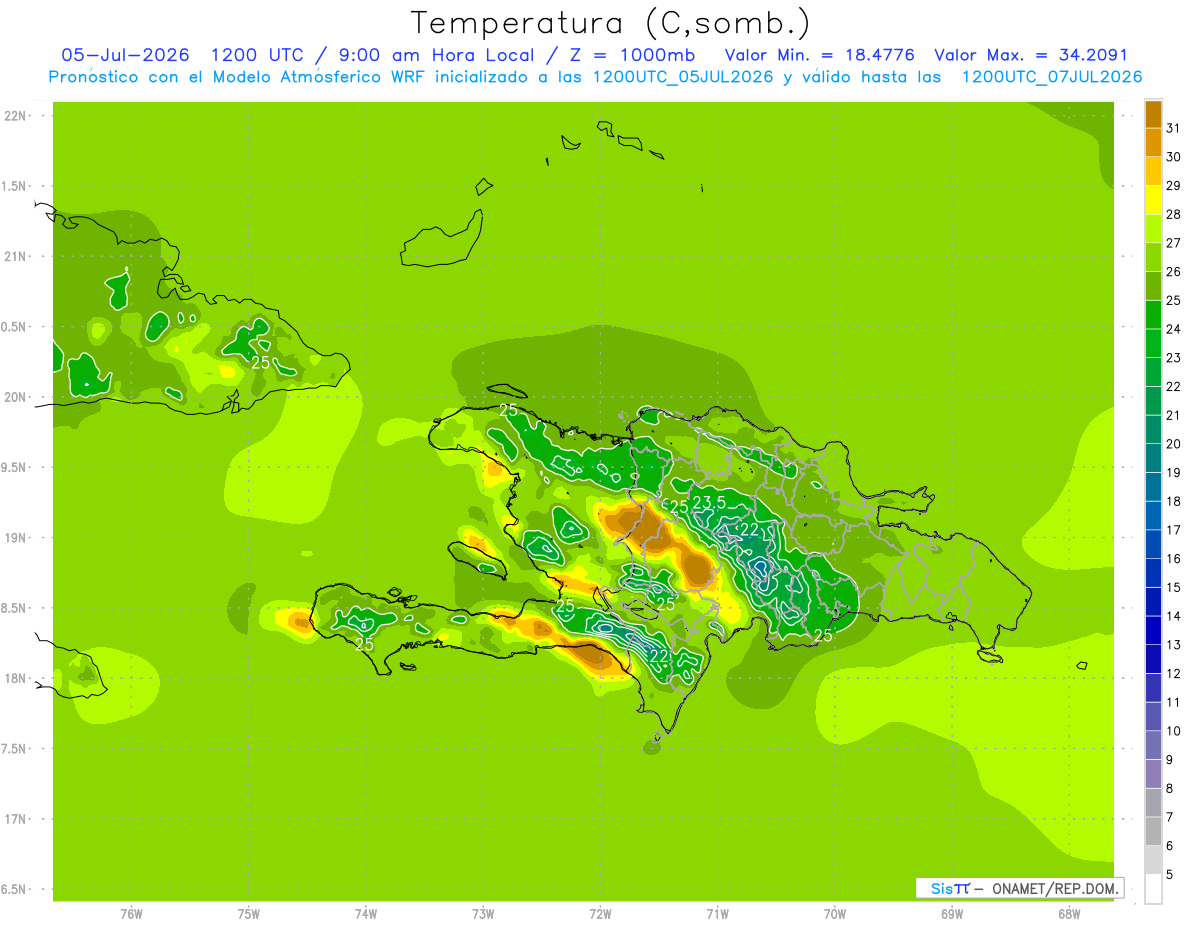Screen dimensions: 1200x927
Task: Click the valid-until timestamp '1200UTC_07JUL2026'
Action: [x=1052, y=77]
